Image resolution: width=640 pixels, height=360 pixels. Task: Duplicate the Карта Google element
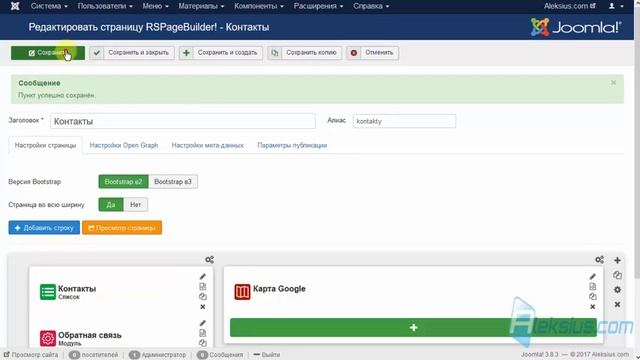coord(593,297)
